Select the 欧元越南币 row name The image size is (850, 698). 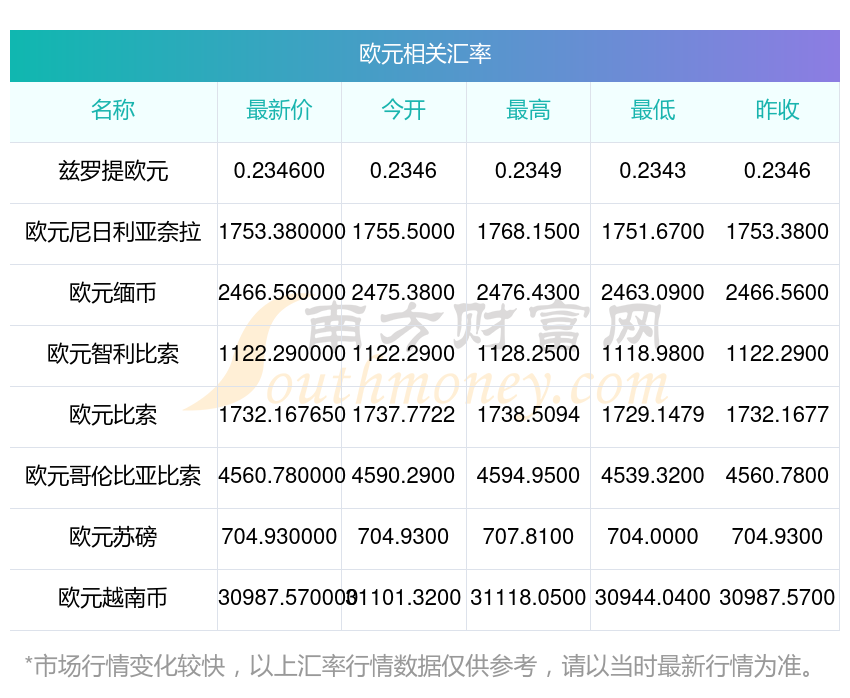tap(113, 598)
